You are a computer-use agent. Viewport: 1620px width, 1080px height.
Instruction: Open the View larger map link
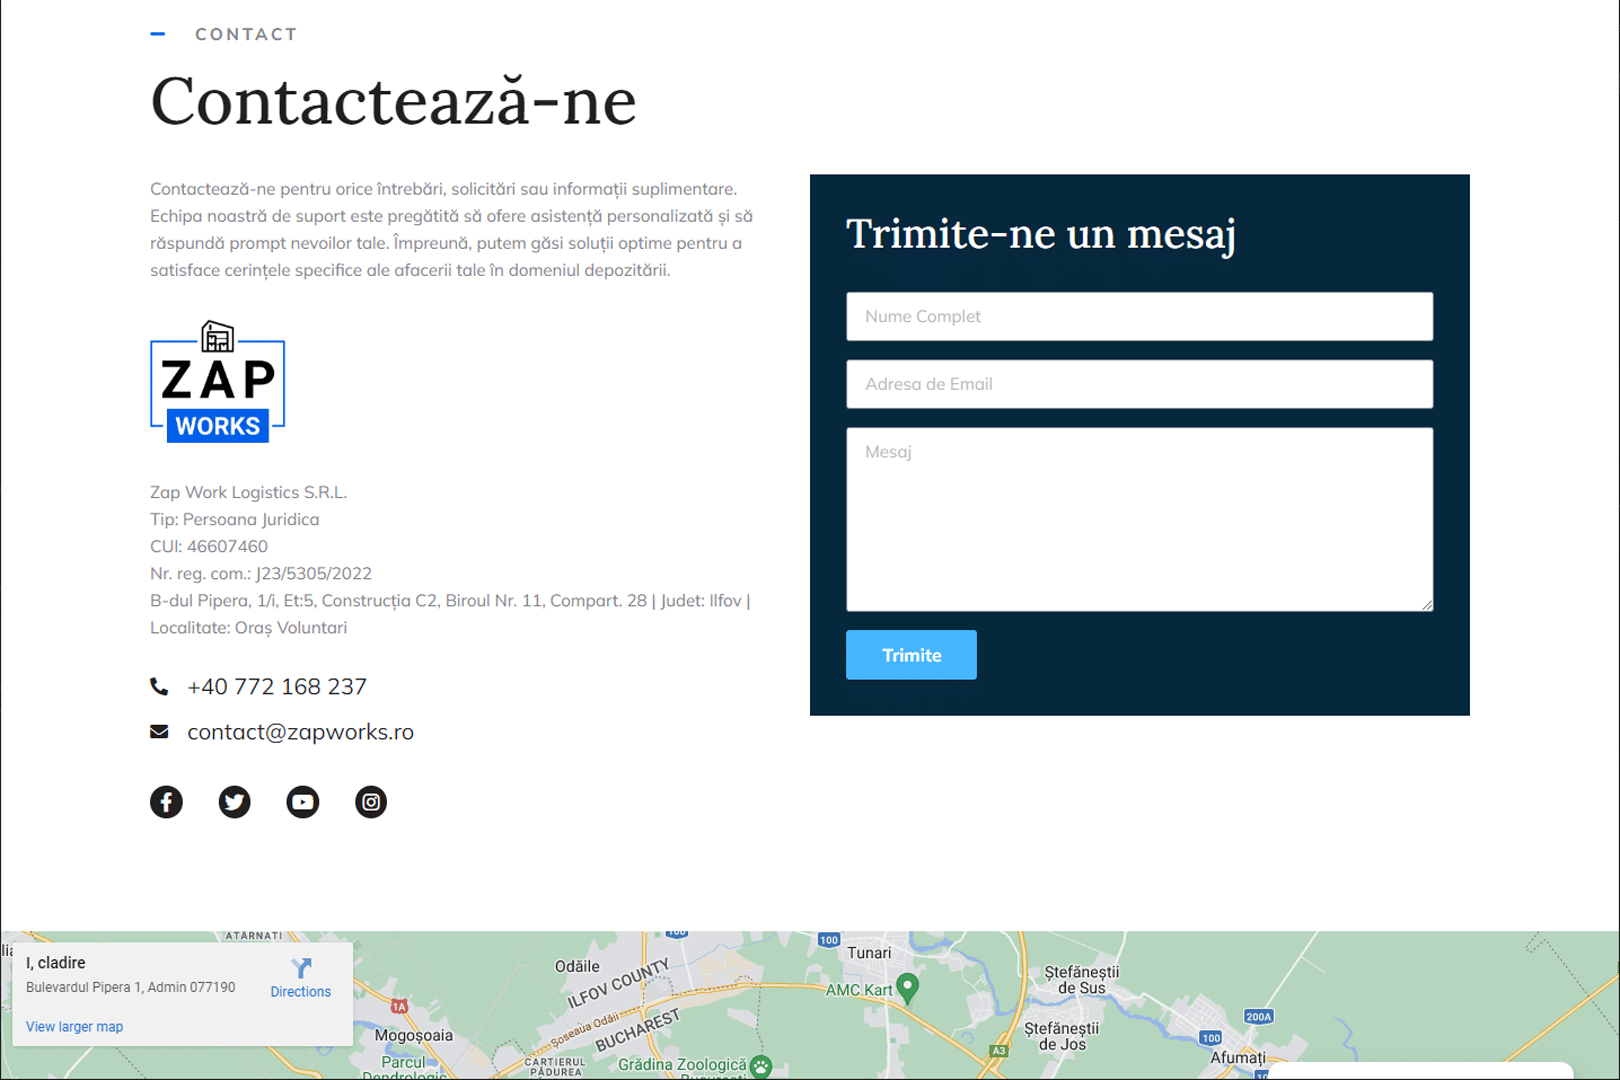(74, 1027)
